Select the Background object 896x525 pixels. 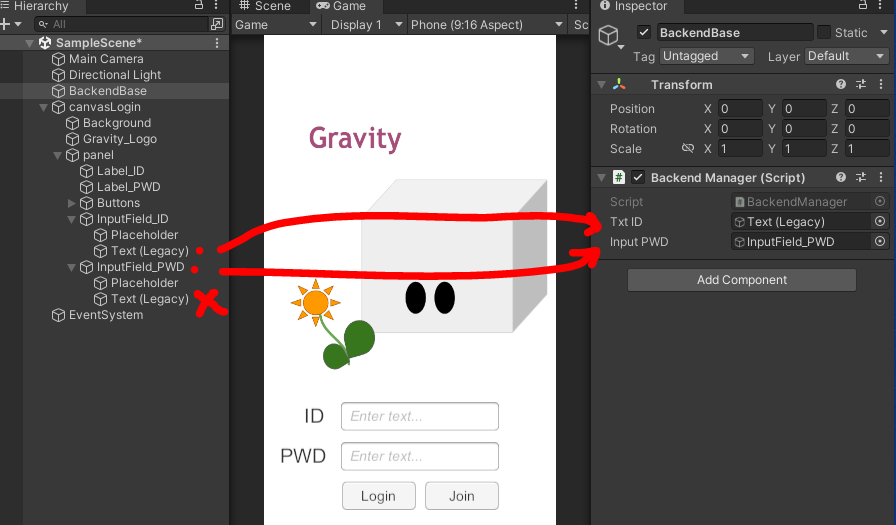pos(117,123)
